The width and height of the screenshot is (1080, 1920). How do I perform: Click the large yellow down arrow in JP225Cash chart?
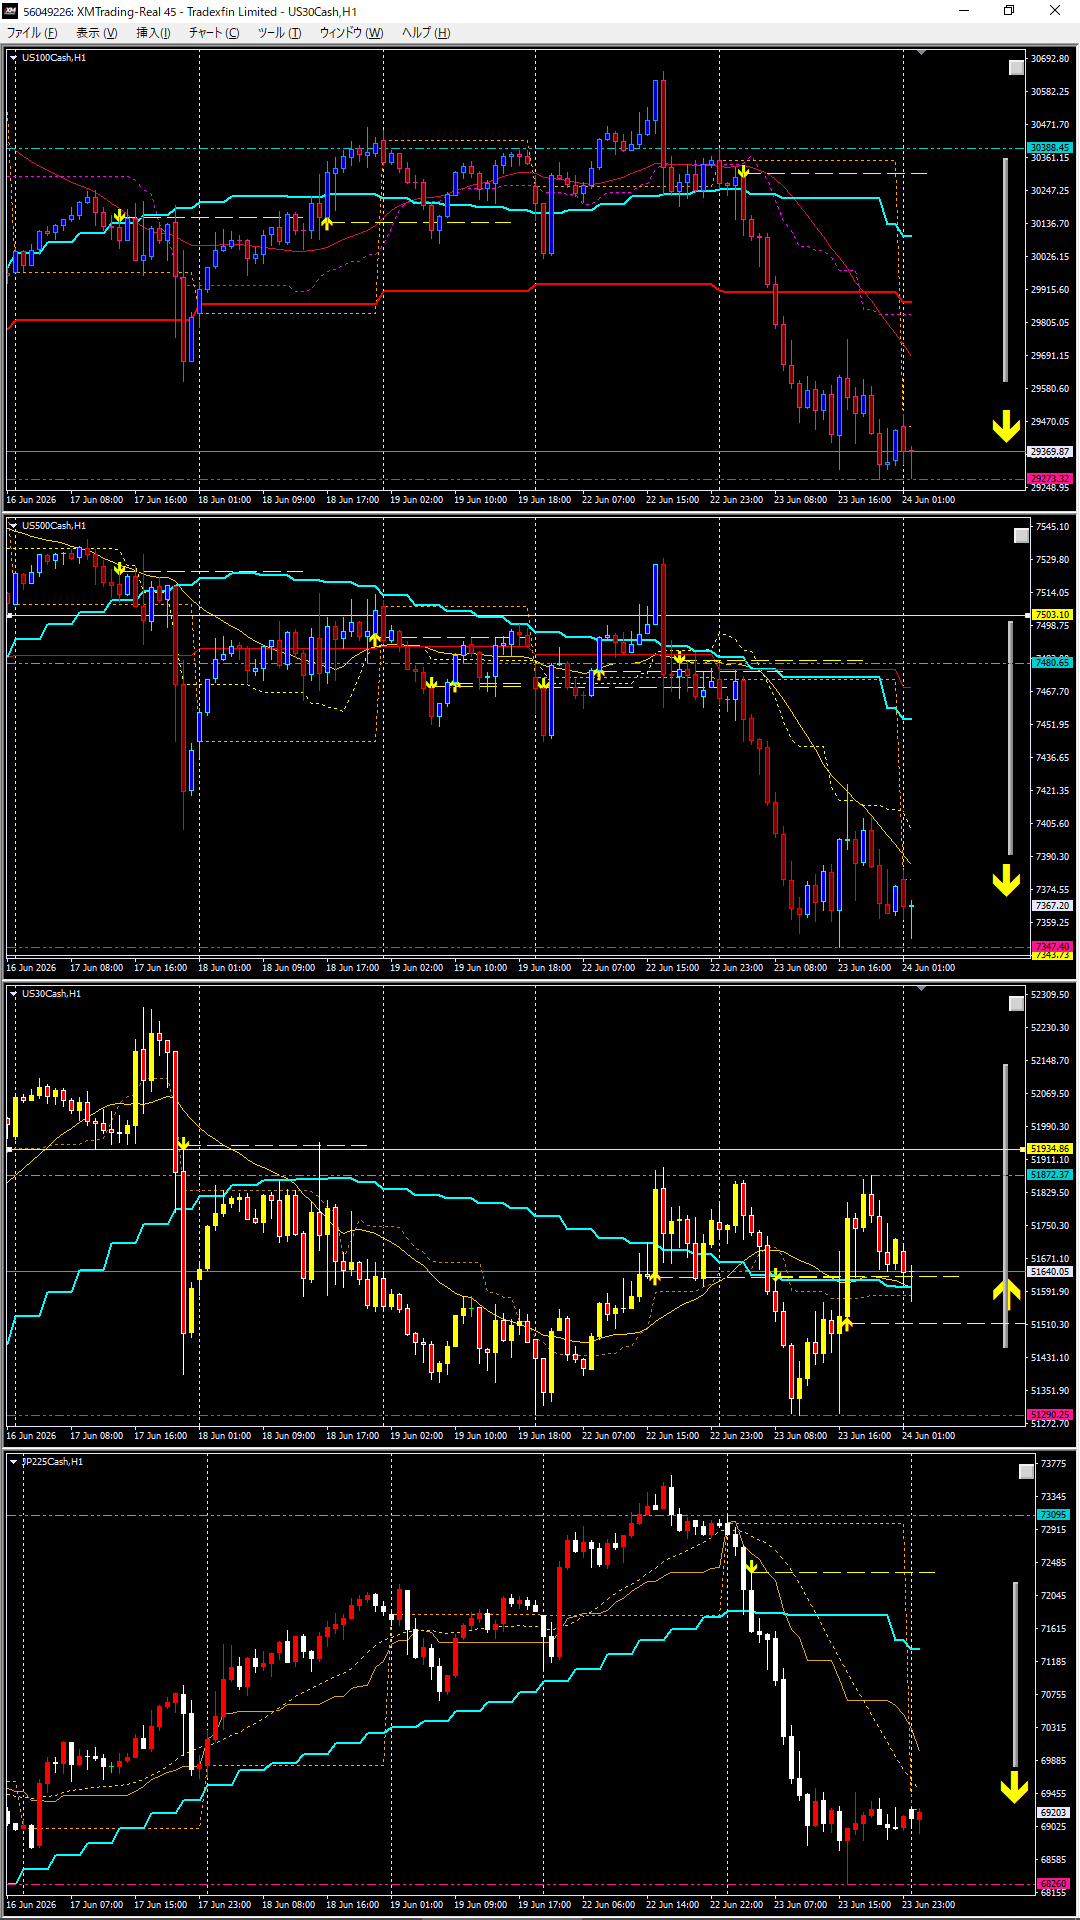(1015, 1787)
